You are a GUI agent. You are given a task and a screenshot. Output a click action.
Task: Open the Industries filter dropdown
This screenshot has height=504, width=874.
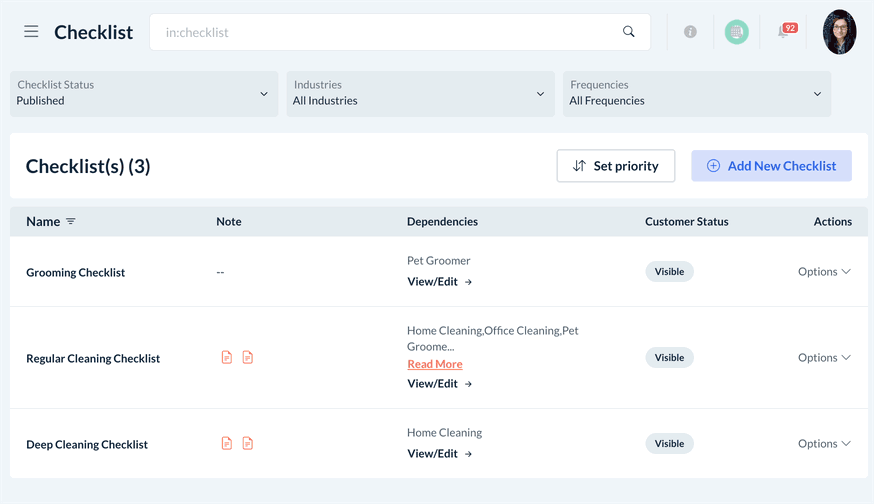point(420,93)
